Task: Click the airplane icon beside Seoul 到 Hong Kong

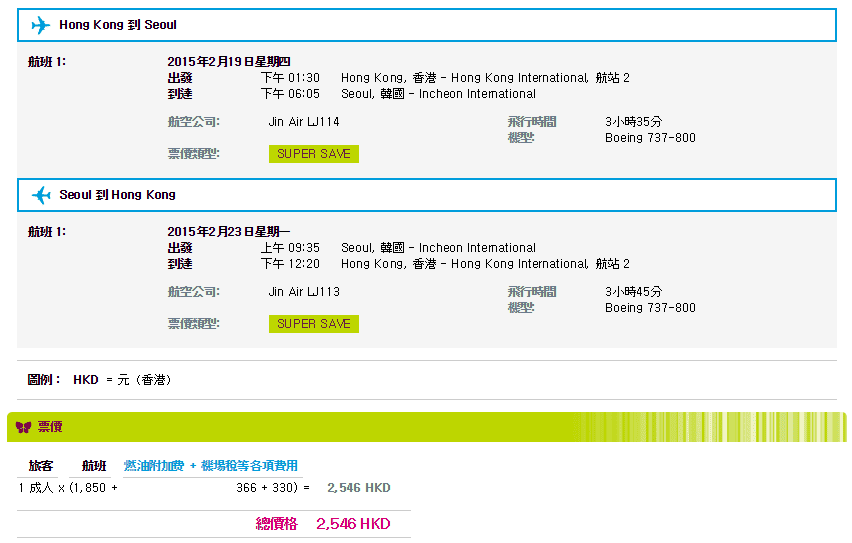Action: tap(40, 195)
